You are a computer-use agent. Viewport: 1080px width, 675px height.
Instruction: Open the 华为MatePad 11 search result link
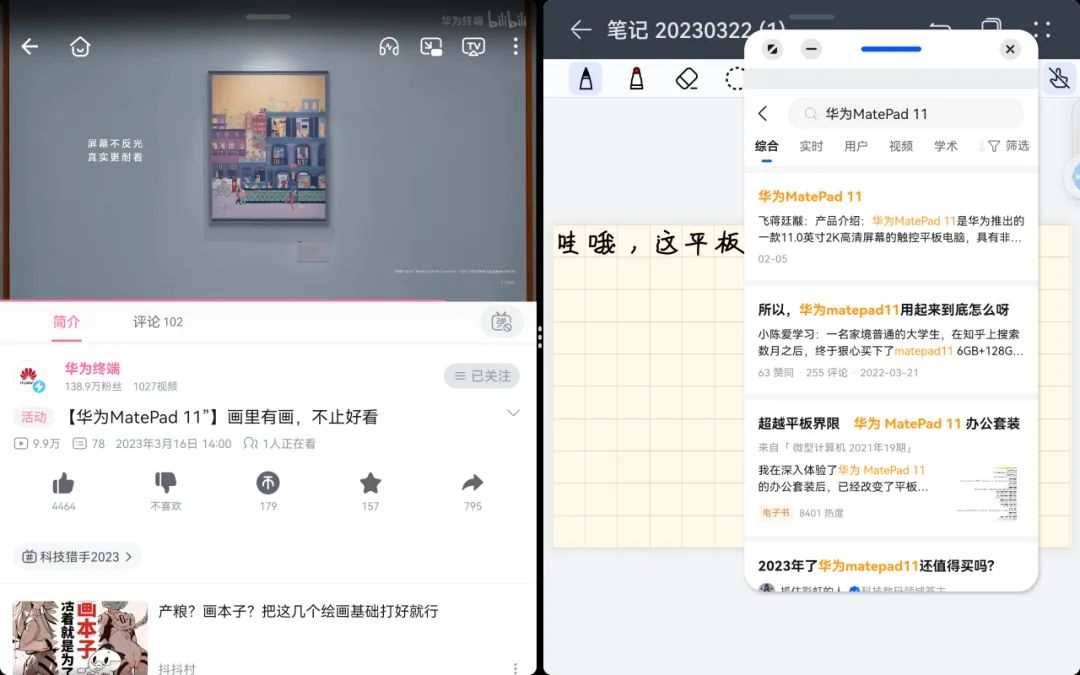coord(810,196)
